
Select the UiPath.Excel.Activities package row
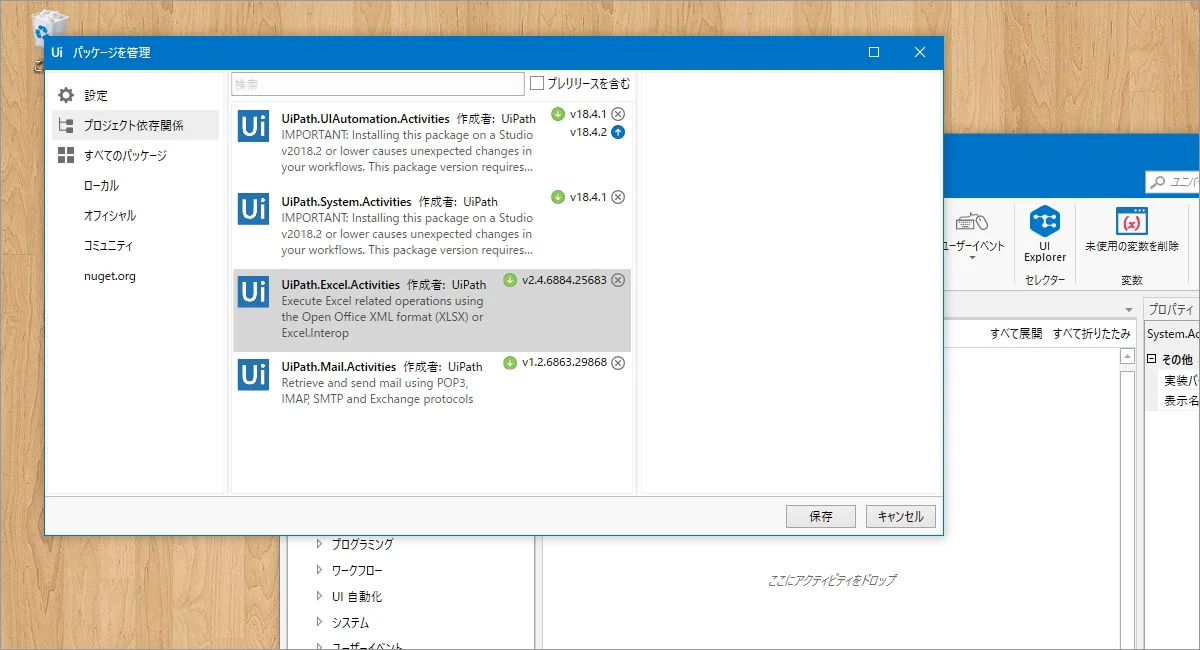click(432, 310)
